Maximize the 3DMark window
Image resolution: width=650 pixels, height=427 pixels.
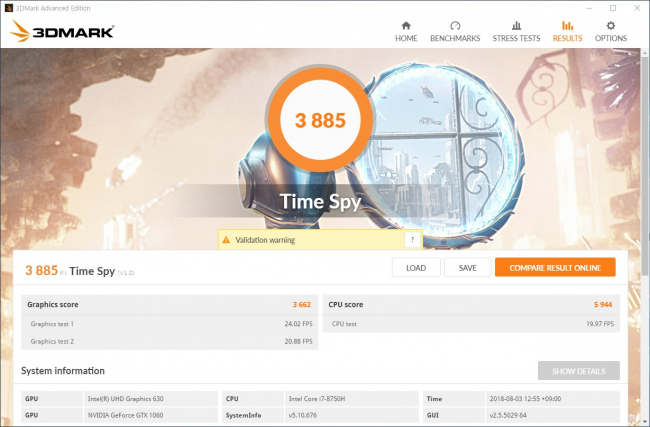pos(612,7)
